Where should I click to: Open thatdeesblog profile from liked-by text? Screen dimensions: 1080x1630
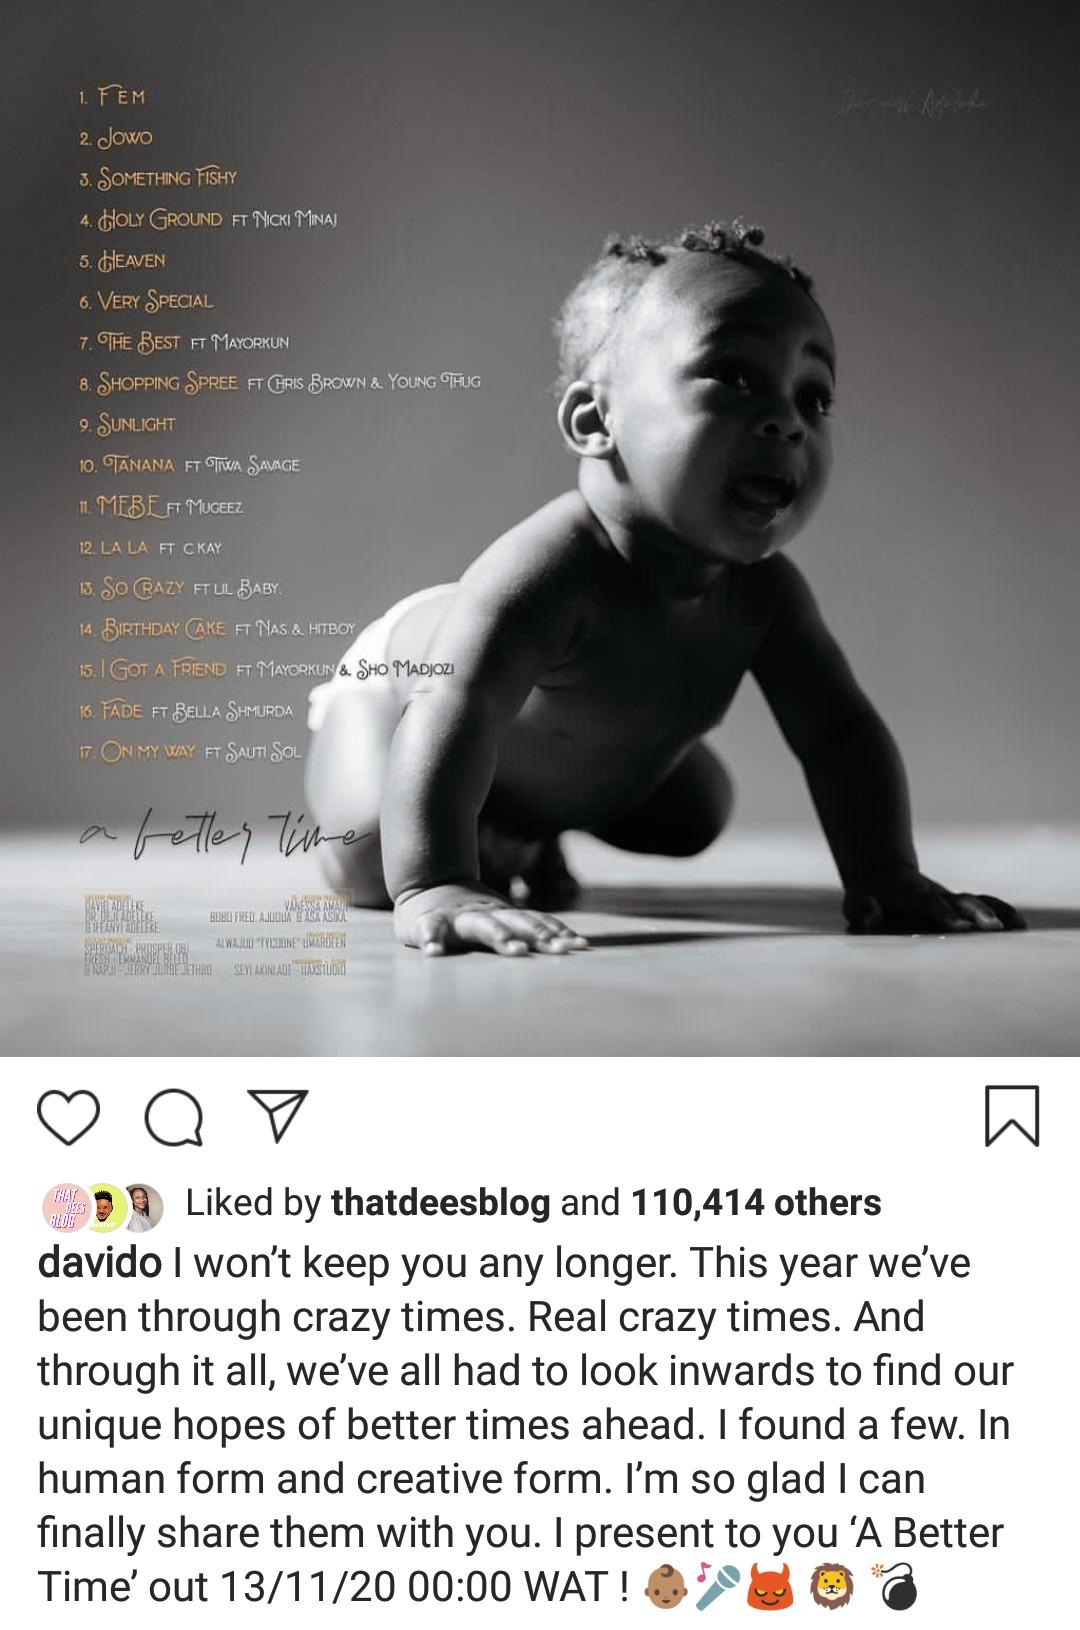tap(441, 1203)
